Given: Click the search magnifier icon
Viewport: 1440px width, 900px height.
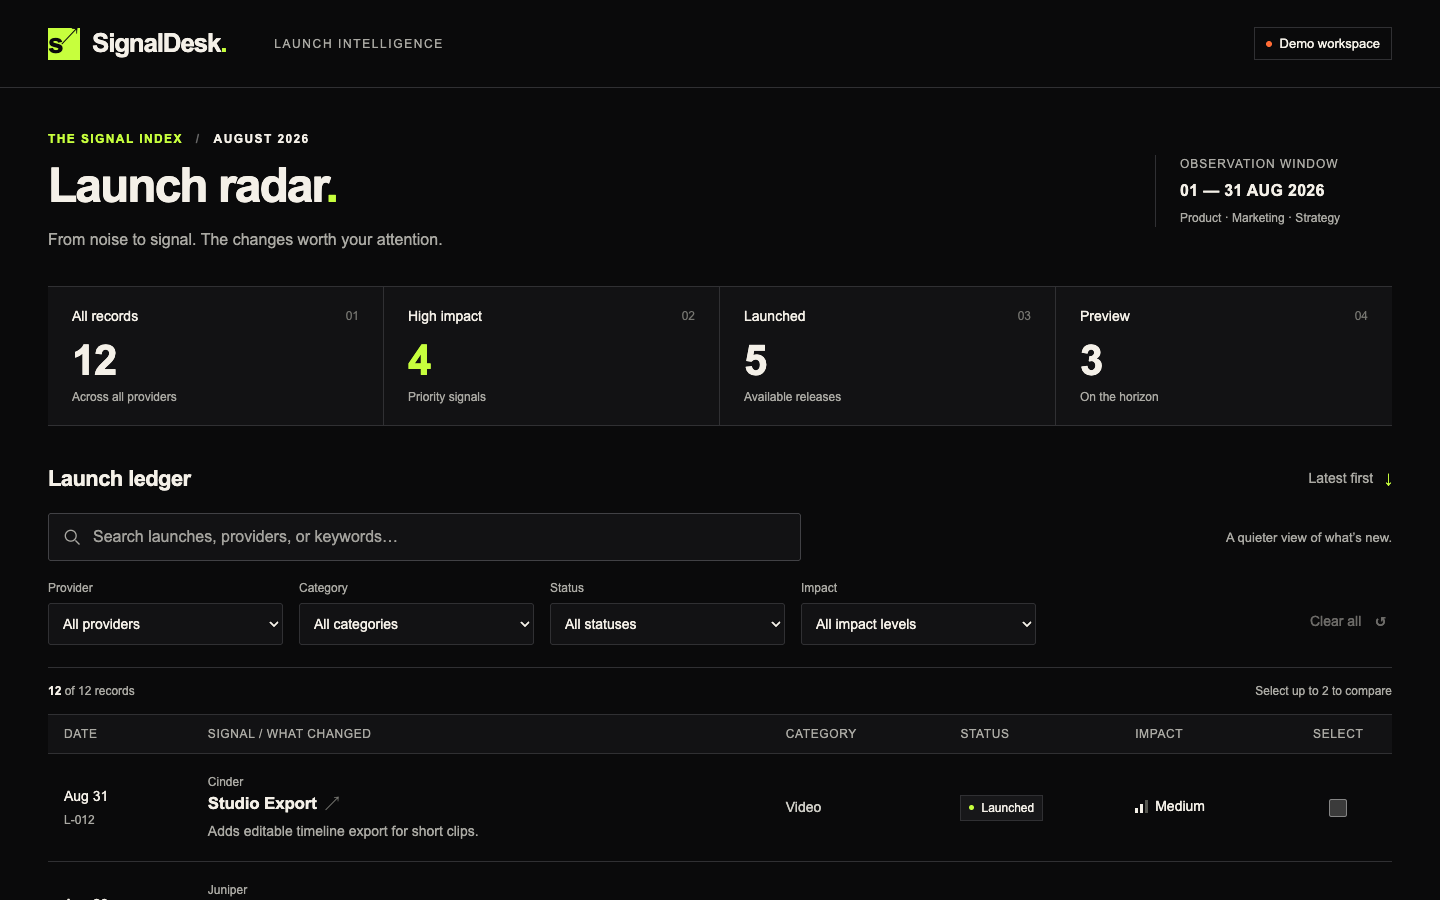Looking at the screenshot, I should pyautogui.click(x=72, y=537).
